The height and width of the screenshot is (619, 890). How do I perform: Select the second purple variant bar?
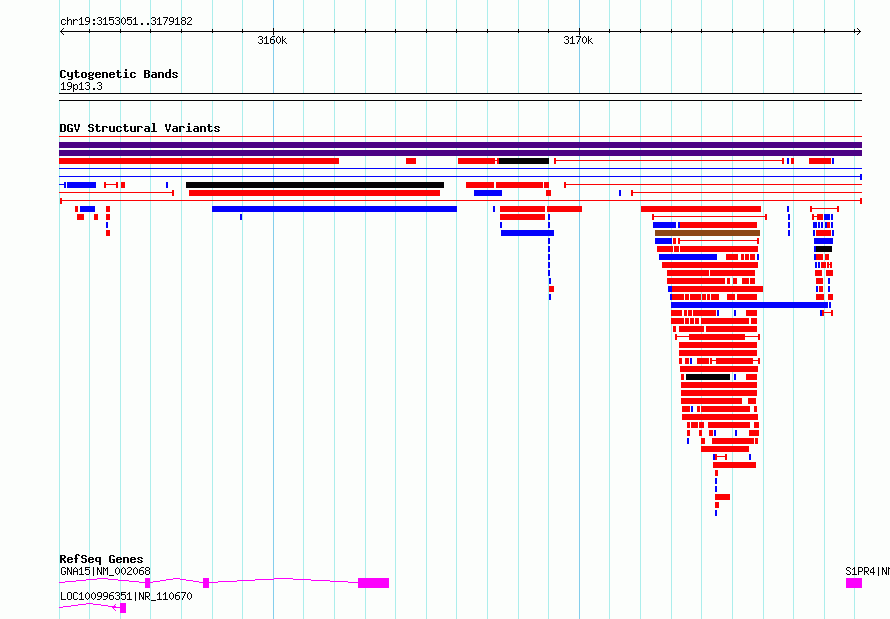(x=460, y=153)
